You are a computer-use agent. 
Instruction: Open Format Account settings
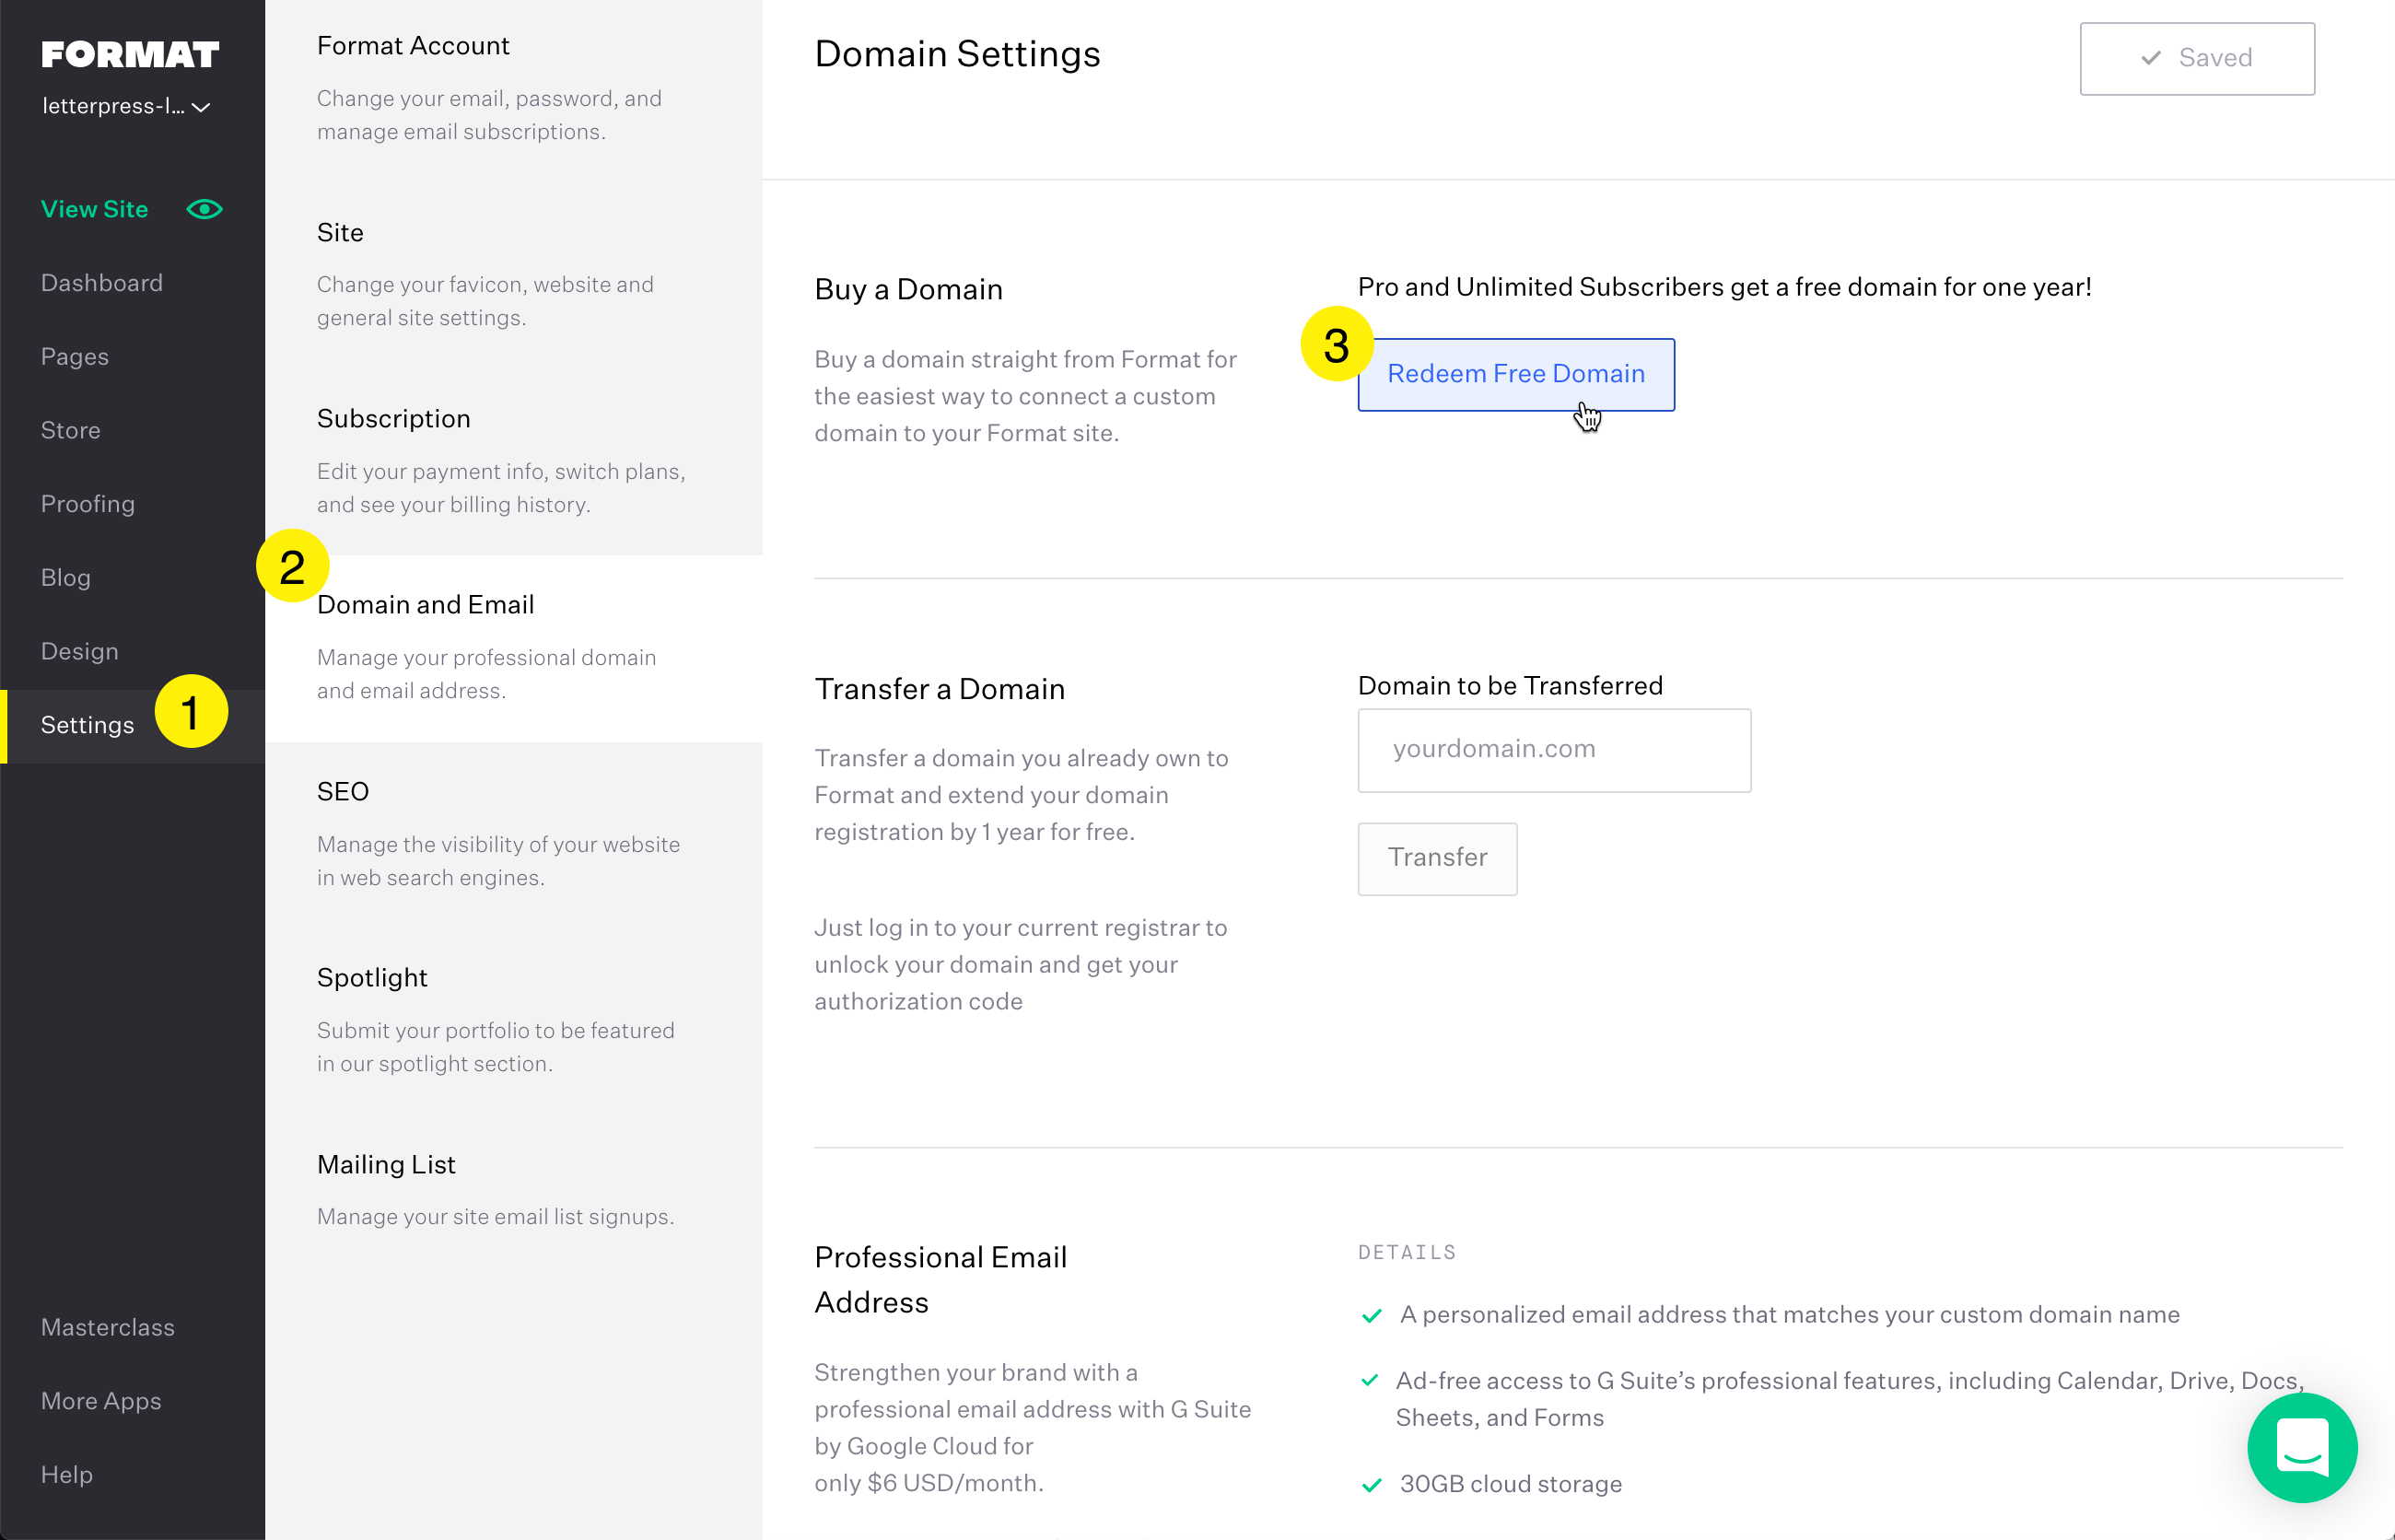tap(412, 46)
